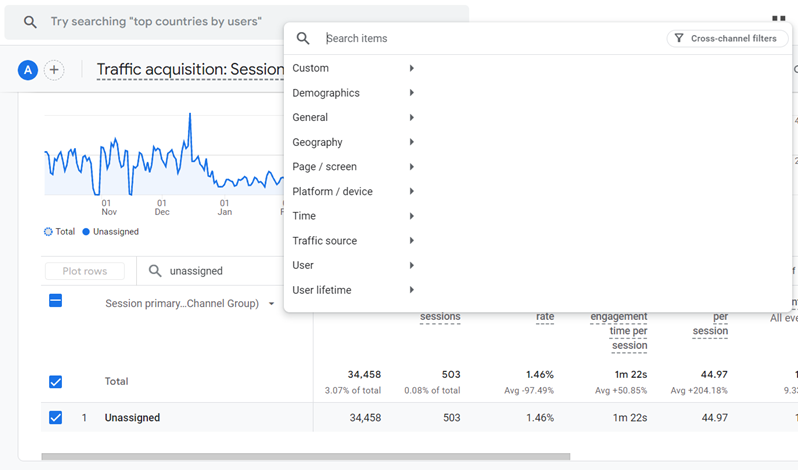Screen dimensions: 798x470
Task: Select the Page / screen menu category
Action: [x=324, y=167]
